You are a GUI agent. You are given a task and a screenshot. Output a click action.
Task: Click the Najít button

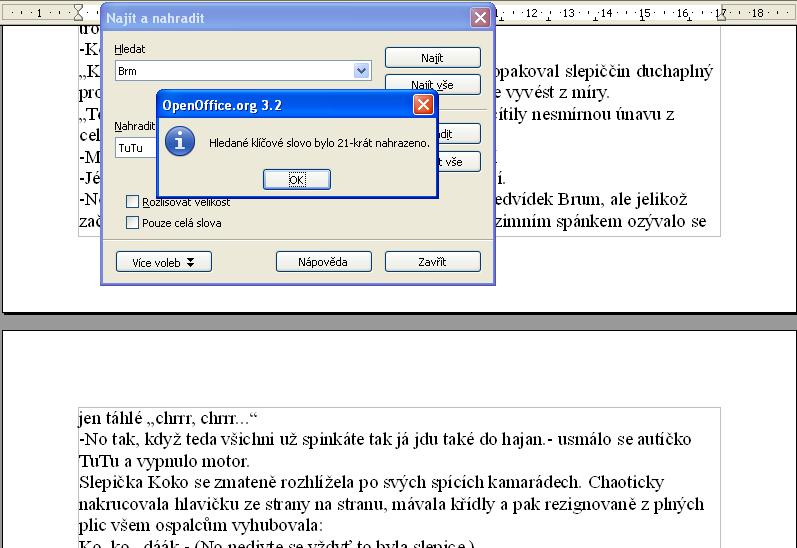[x=433, y=57]
